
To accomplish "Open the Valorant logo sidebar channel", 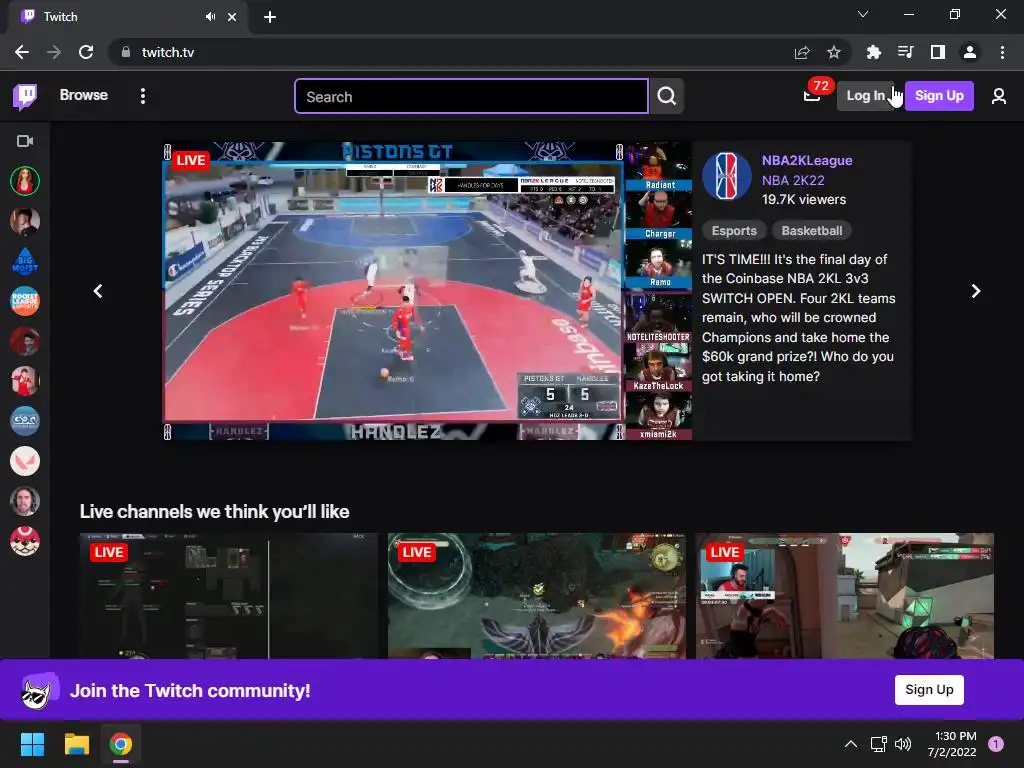I will click(25, 461).
